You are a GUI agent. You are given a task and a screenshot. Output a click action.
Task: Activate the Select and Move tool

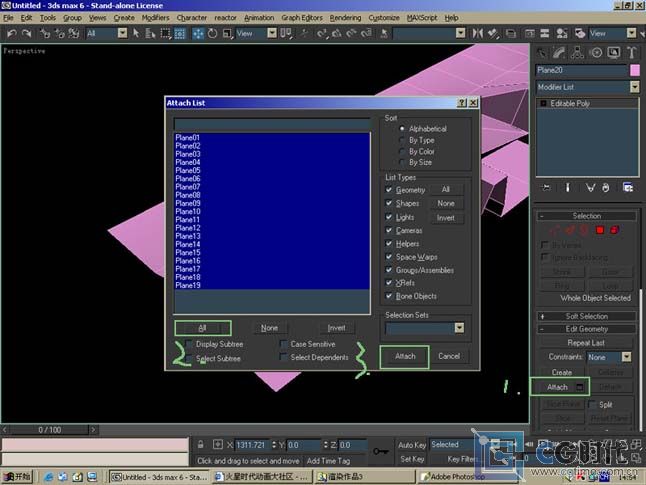click(x=198, y=33)
